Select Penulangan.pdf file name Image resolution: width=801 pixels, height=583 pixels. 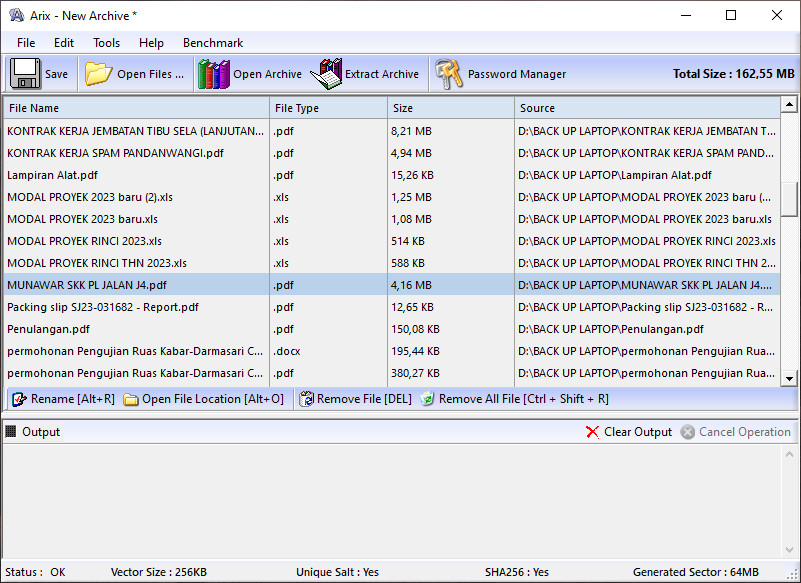point(49,329)
